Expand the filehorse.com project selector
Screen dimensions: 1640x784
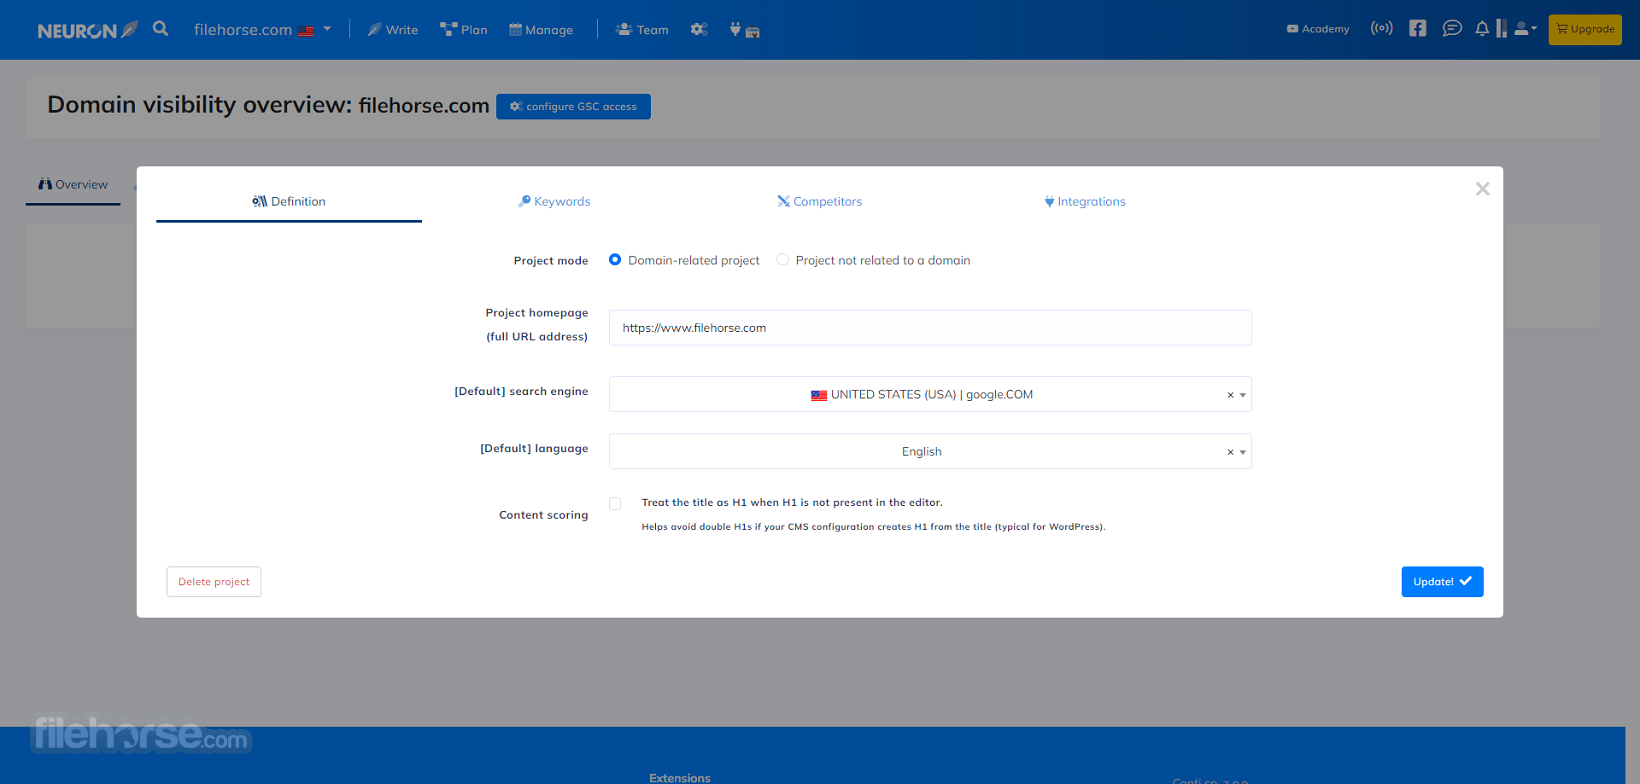[262, 30]
